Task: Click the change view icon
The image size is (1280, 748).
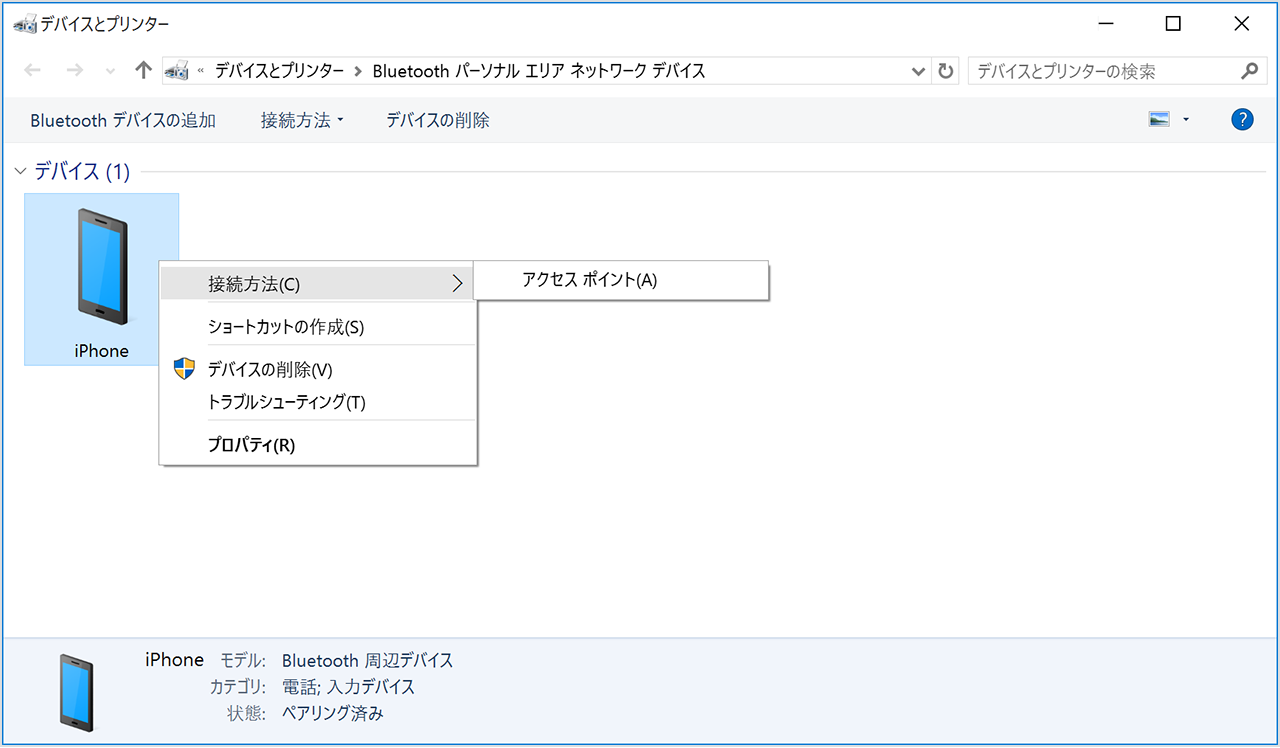Action: pyautogui.click(x=1160, y=120)
